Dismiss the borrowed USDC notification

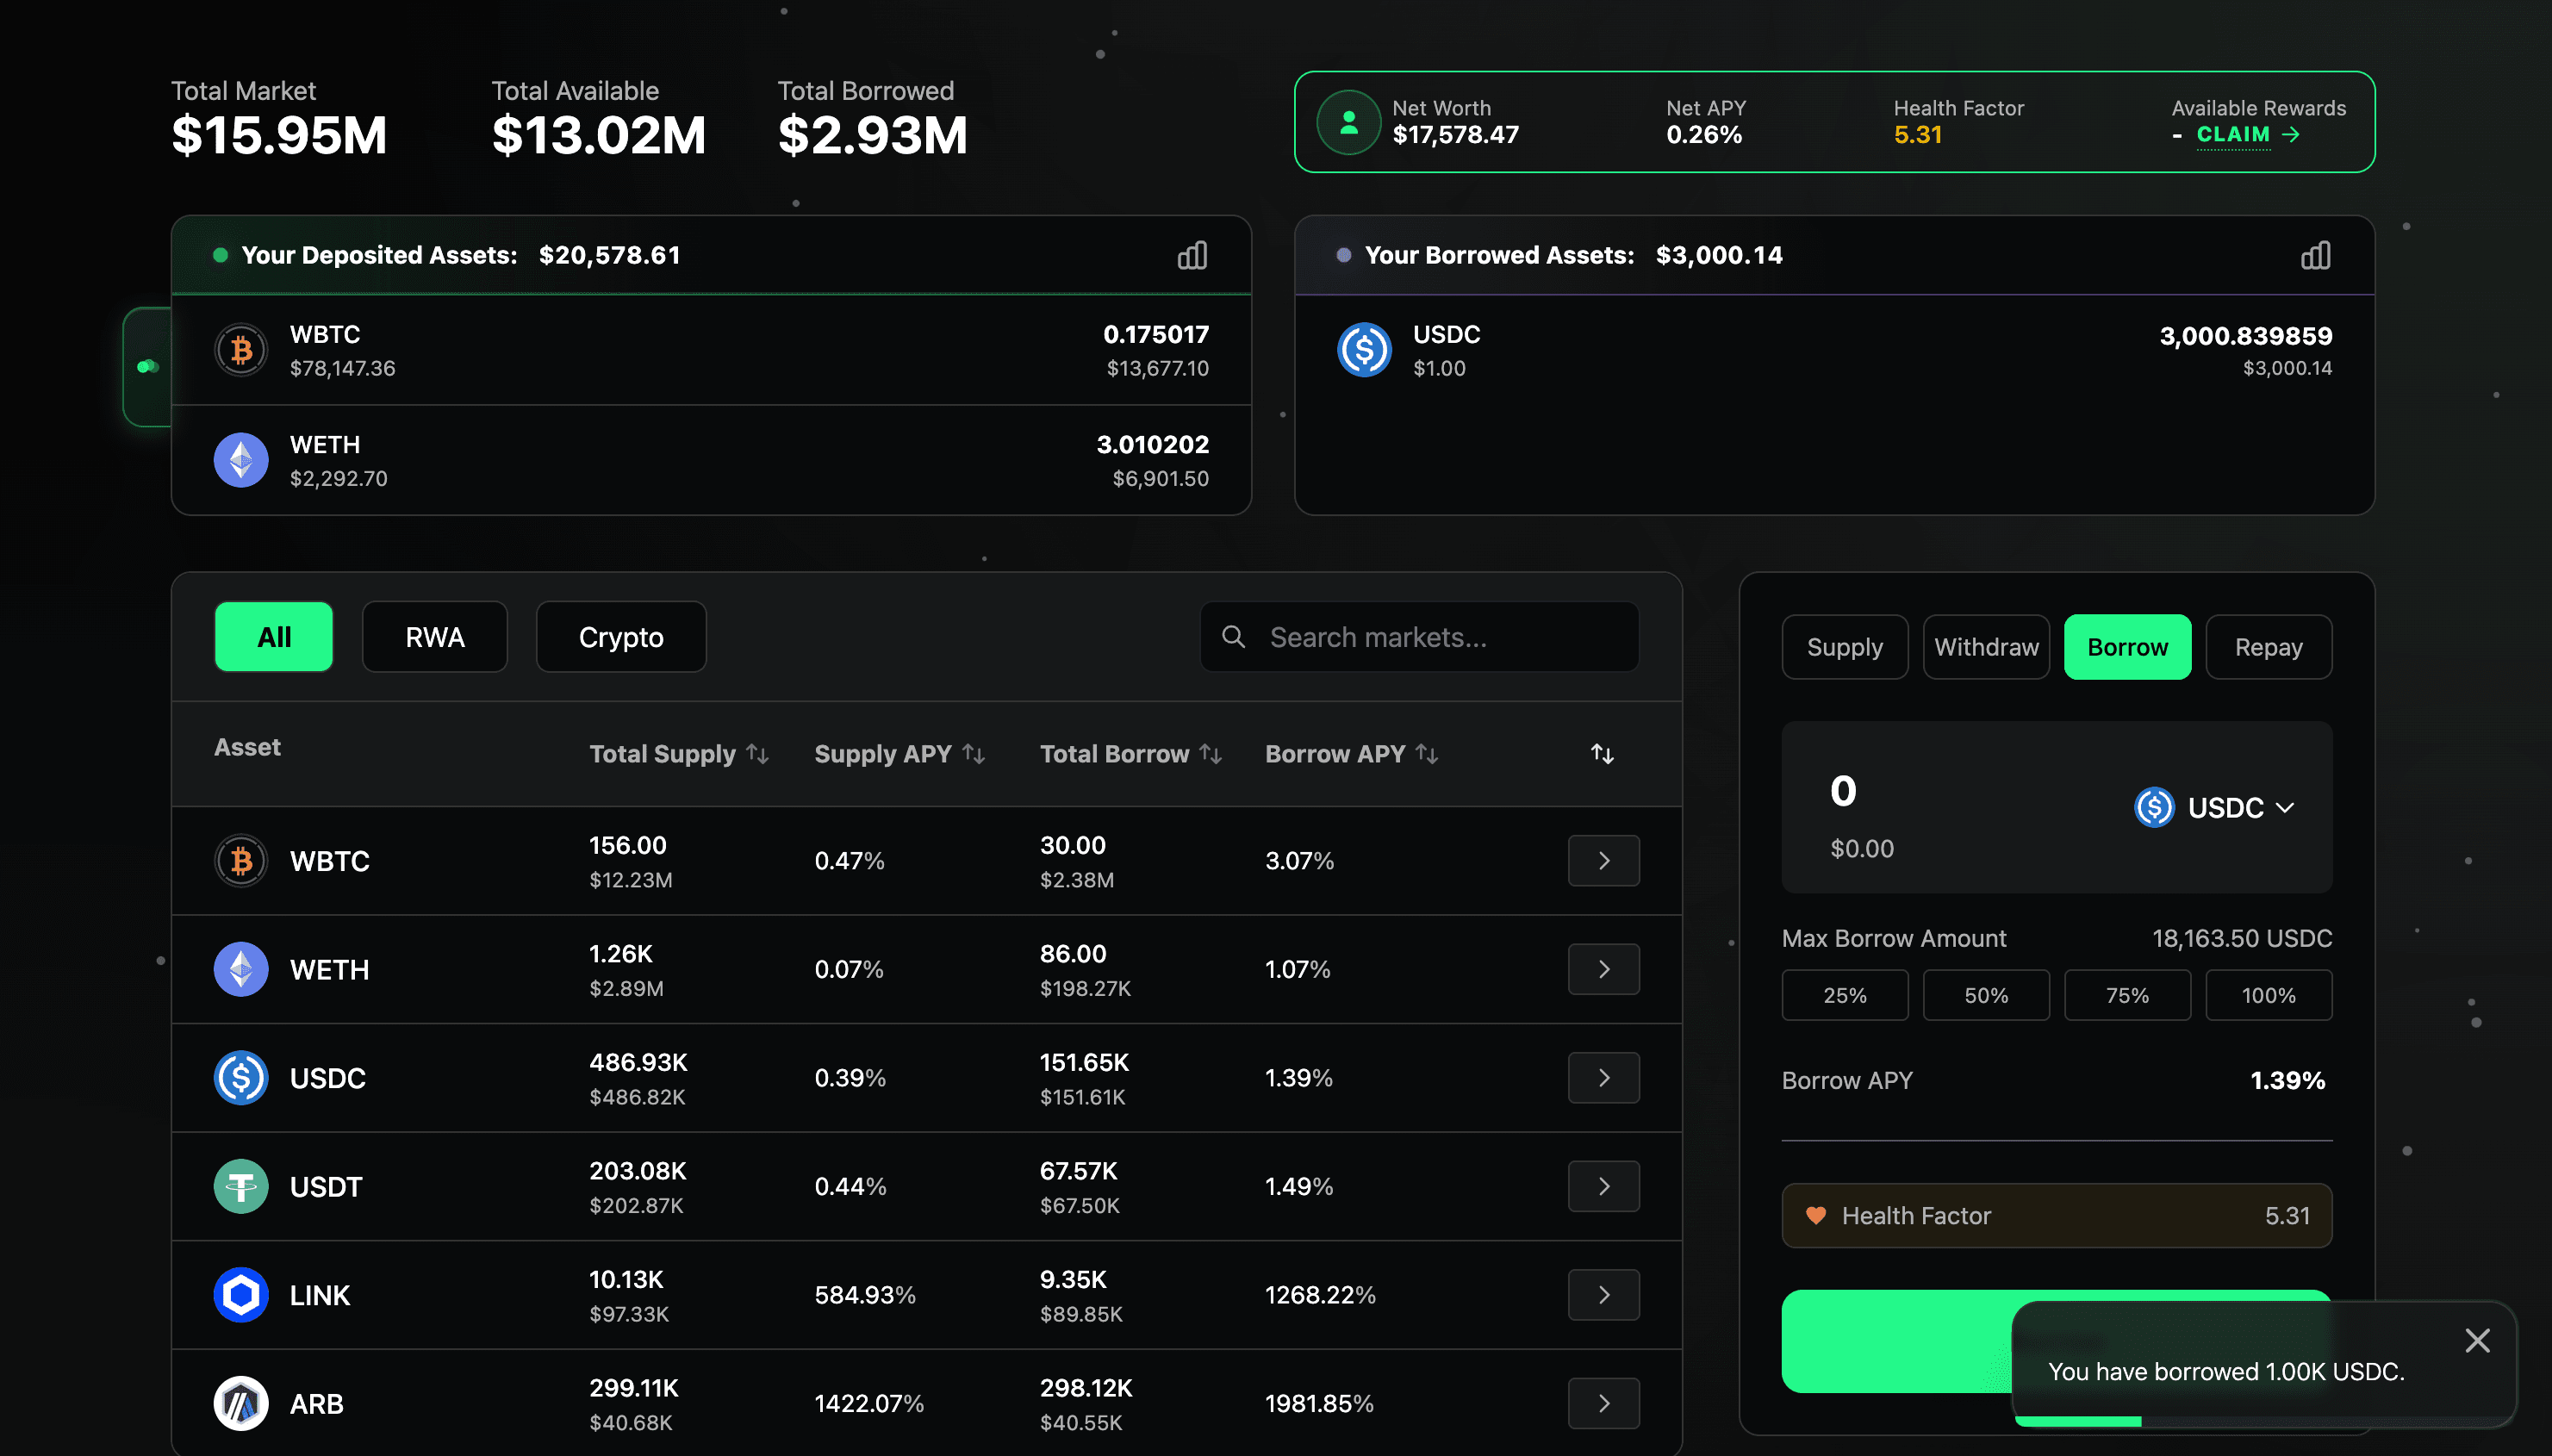tap(2477, 1340)
